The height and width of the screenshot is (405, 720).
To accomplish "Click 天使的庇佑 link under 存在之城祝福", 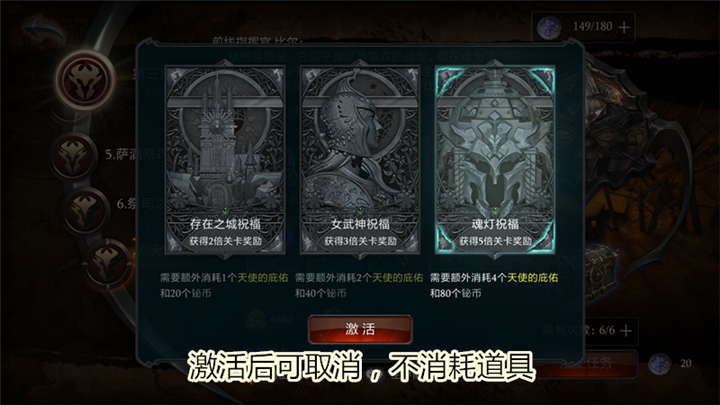I will pos(263,277).
